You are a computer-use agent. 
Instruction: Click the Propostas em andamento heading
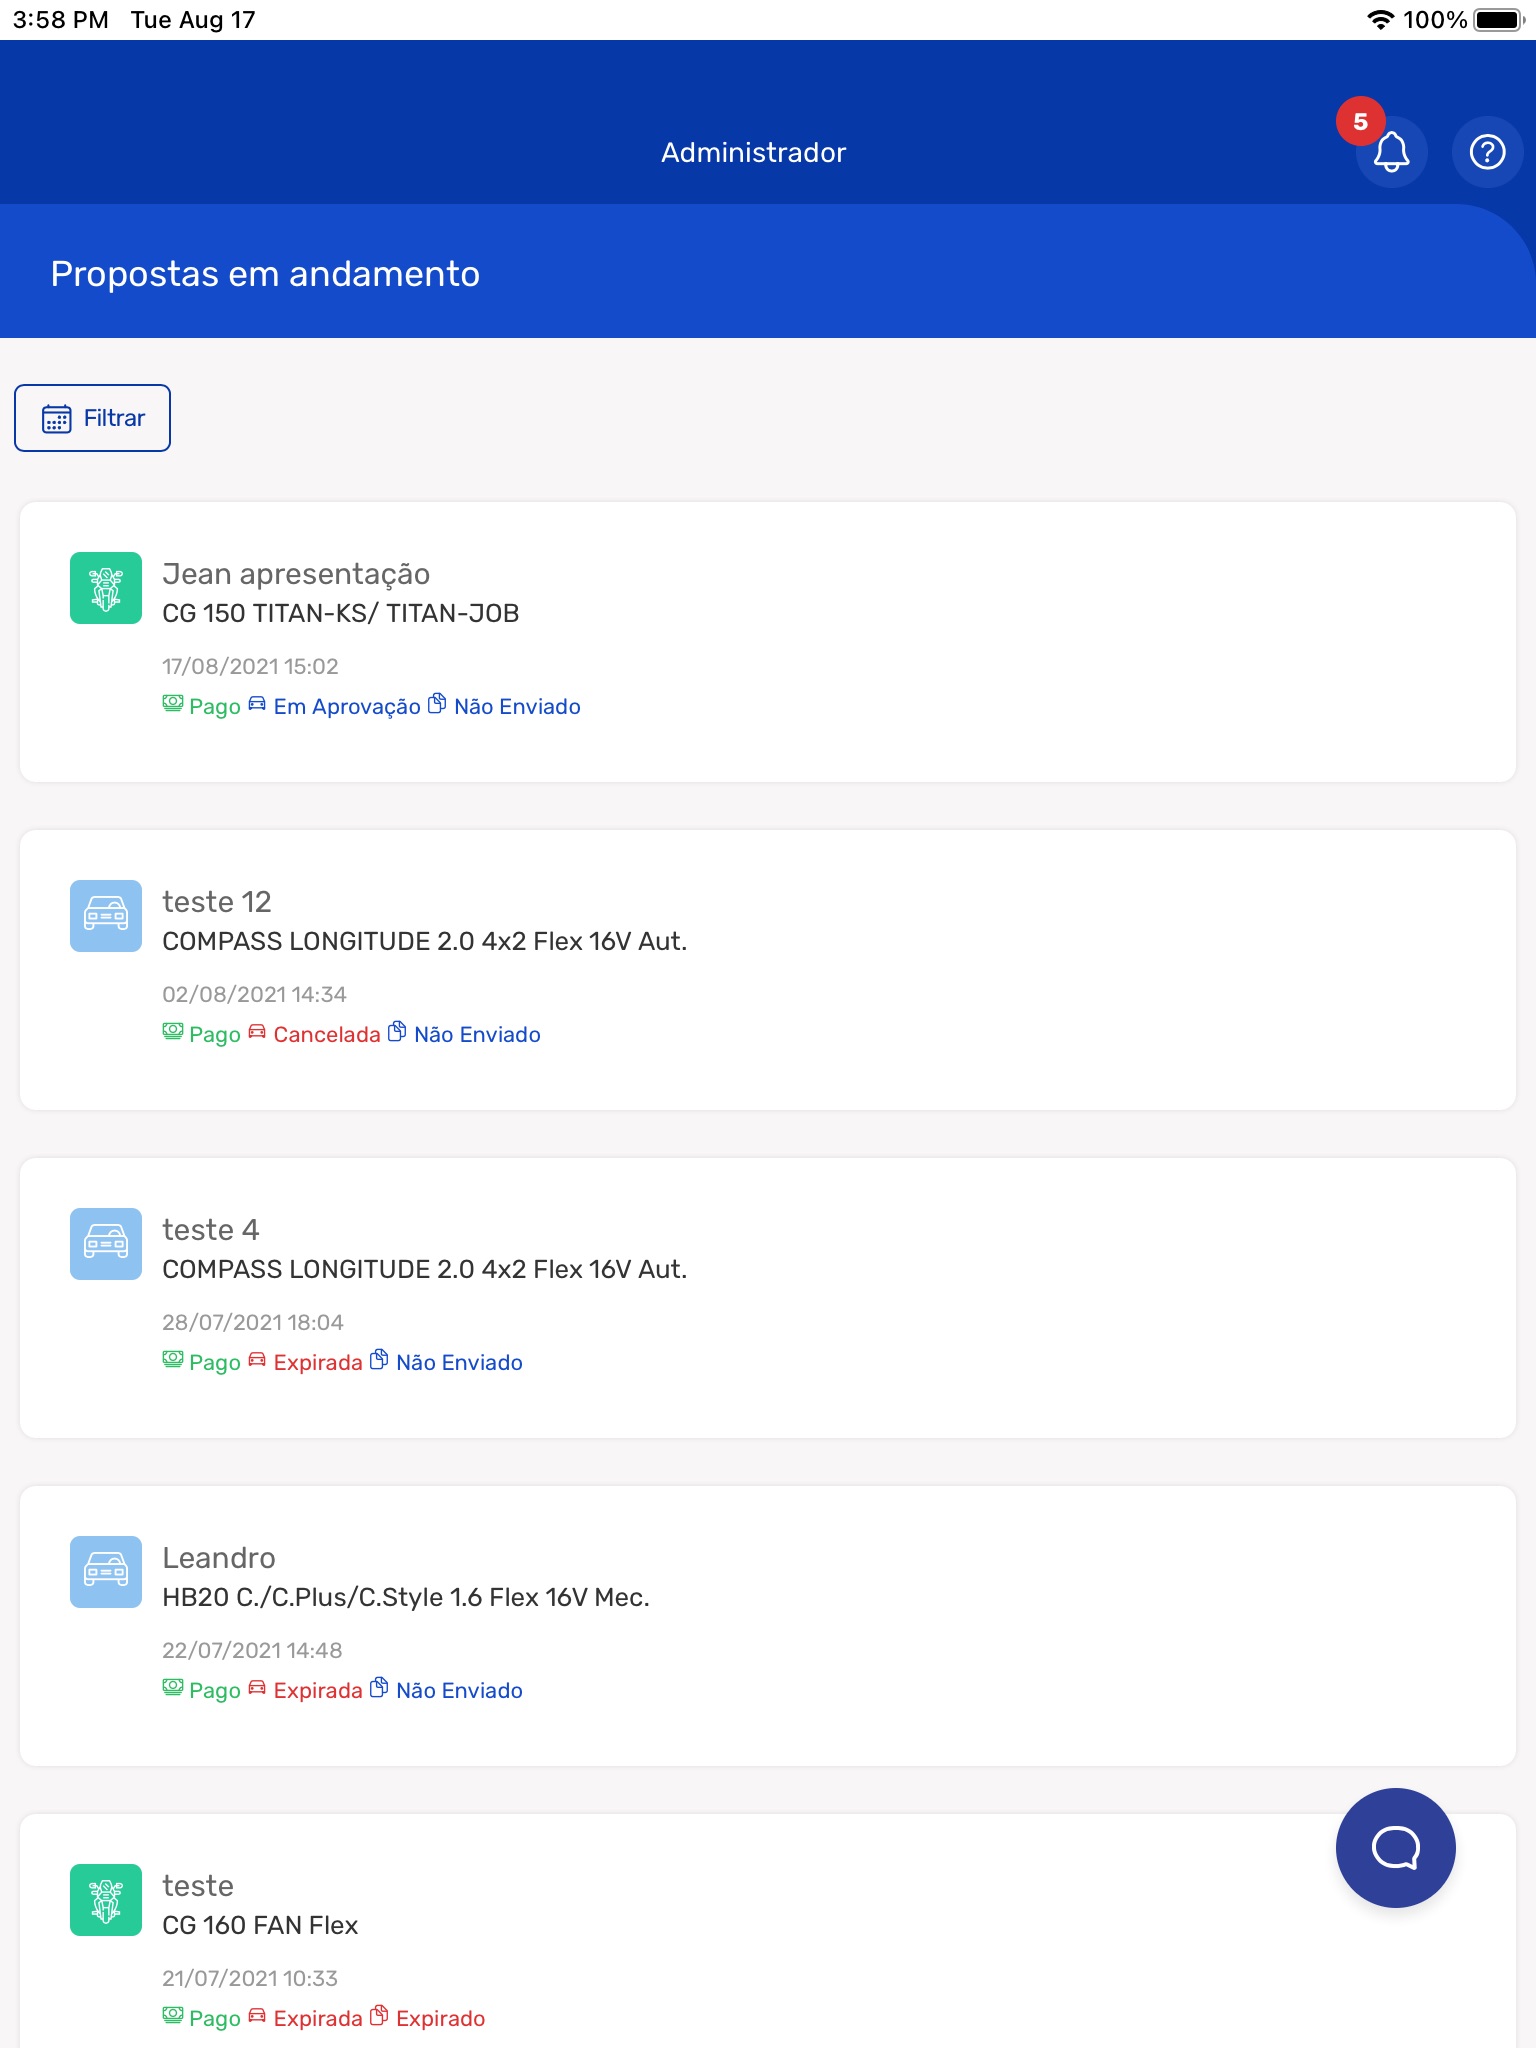(x=265, y=273)
